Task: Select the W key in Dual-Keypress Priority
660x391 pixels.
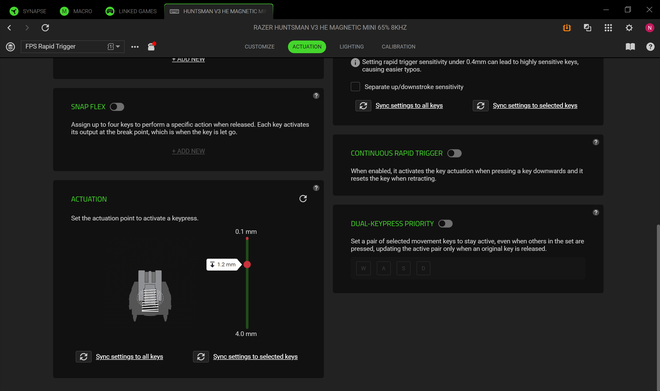Action: point(363,268)
